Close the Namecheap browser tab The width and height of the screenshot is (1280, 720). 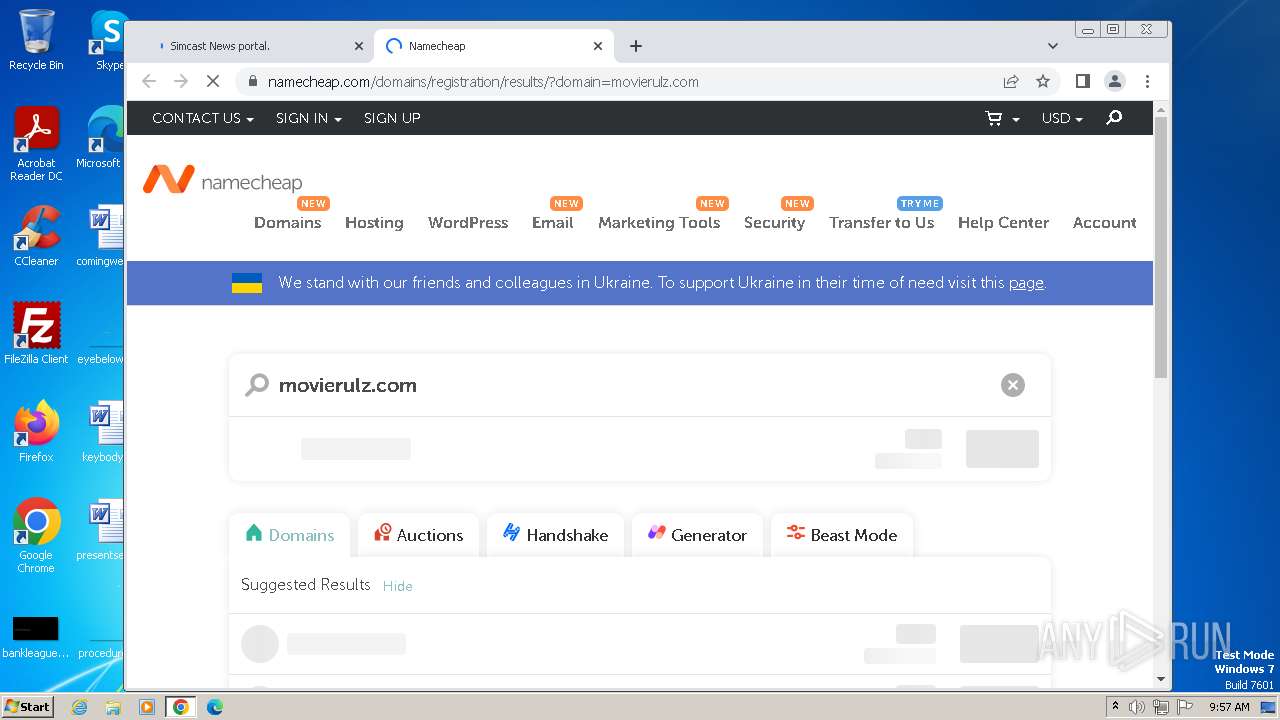click(x=598, y=46)
